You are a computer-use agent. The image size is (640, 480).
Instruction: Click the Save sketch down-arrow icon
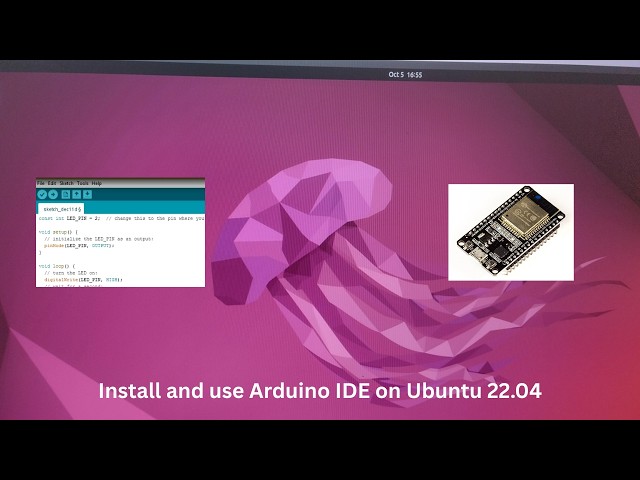[x=87, y=194]
